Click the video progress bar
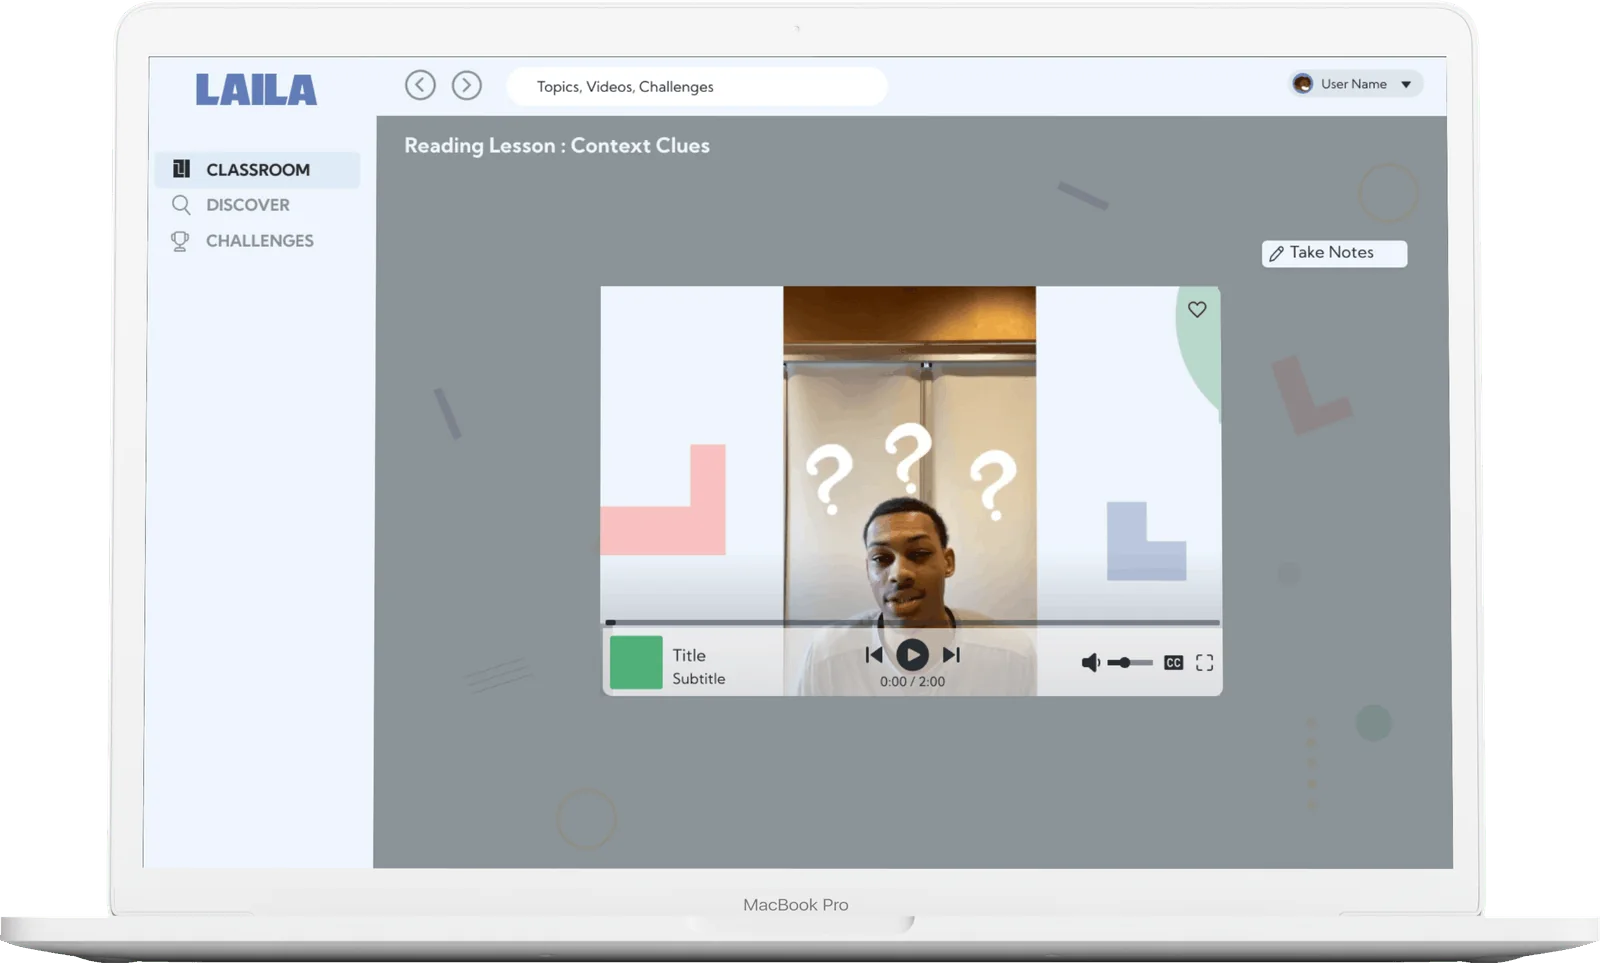 (911, 622)
